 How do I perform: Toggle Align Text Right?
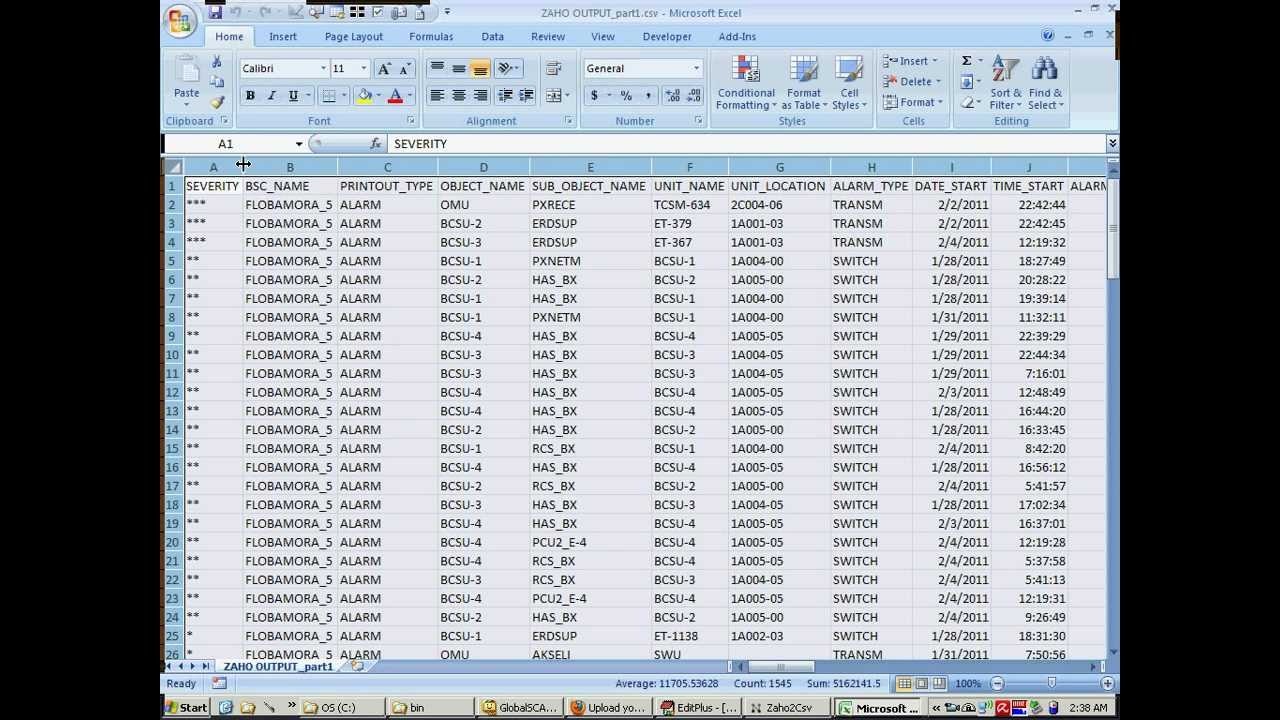[480, 96]
